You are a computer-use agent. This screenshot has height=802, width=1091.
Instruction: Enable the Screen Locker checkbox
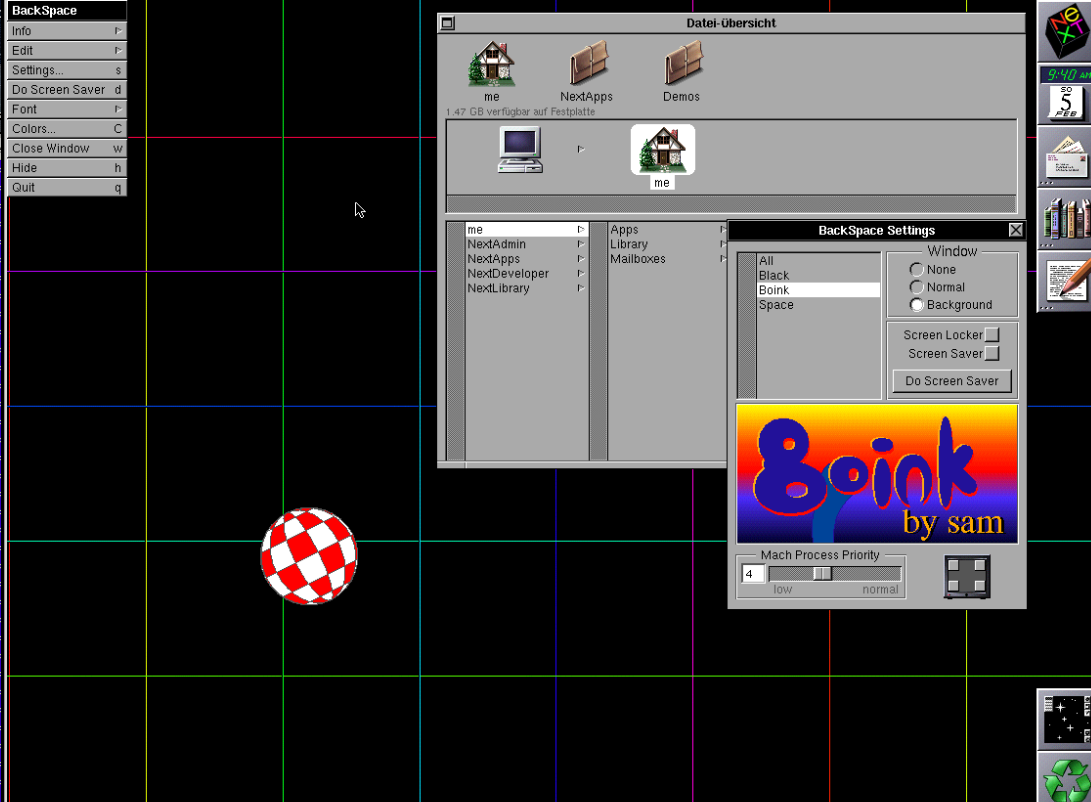[x=992, y=335]
